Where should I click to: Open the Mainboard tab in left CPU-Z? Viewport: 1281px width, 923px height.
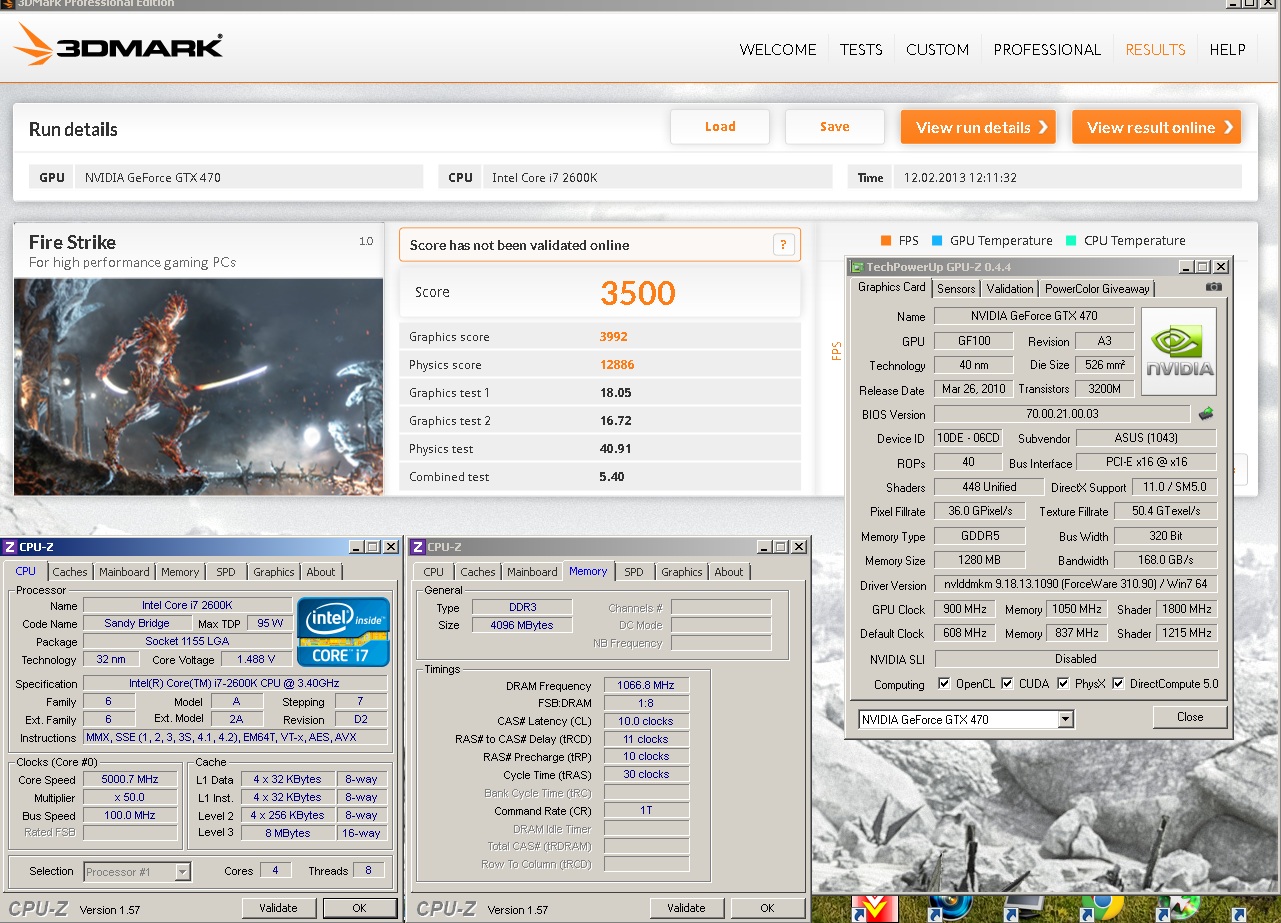click(x=124, y=572)
